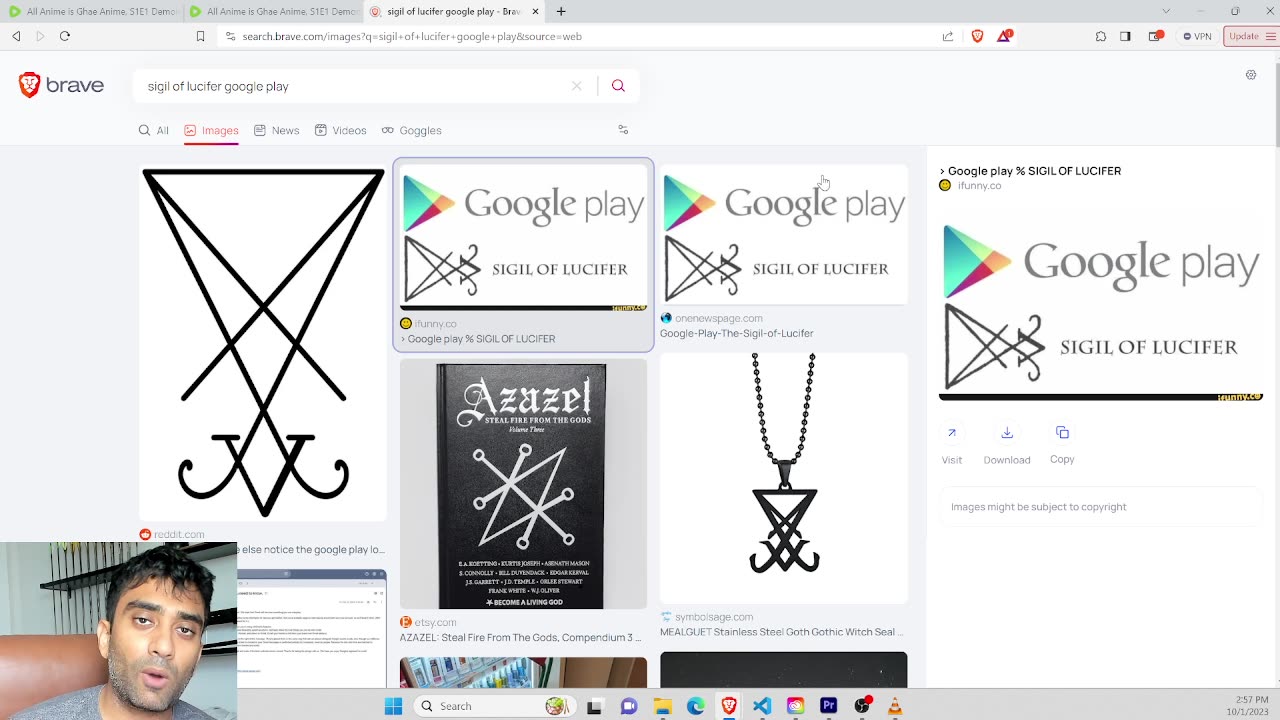Open Adobe Premiere Pro from taskbar

[x=828, y=706]
